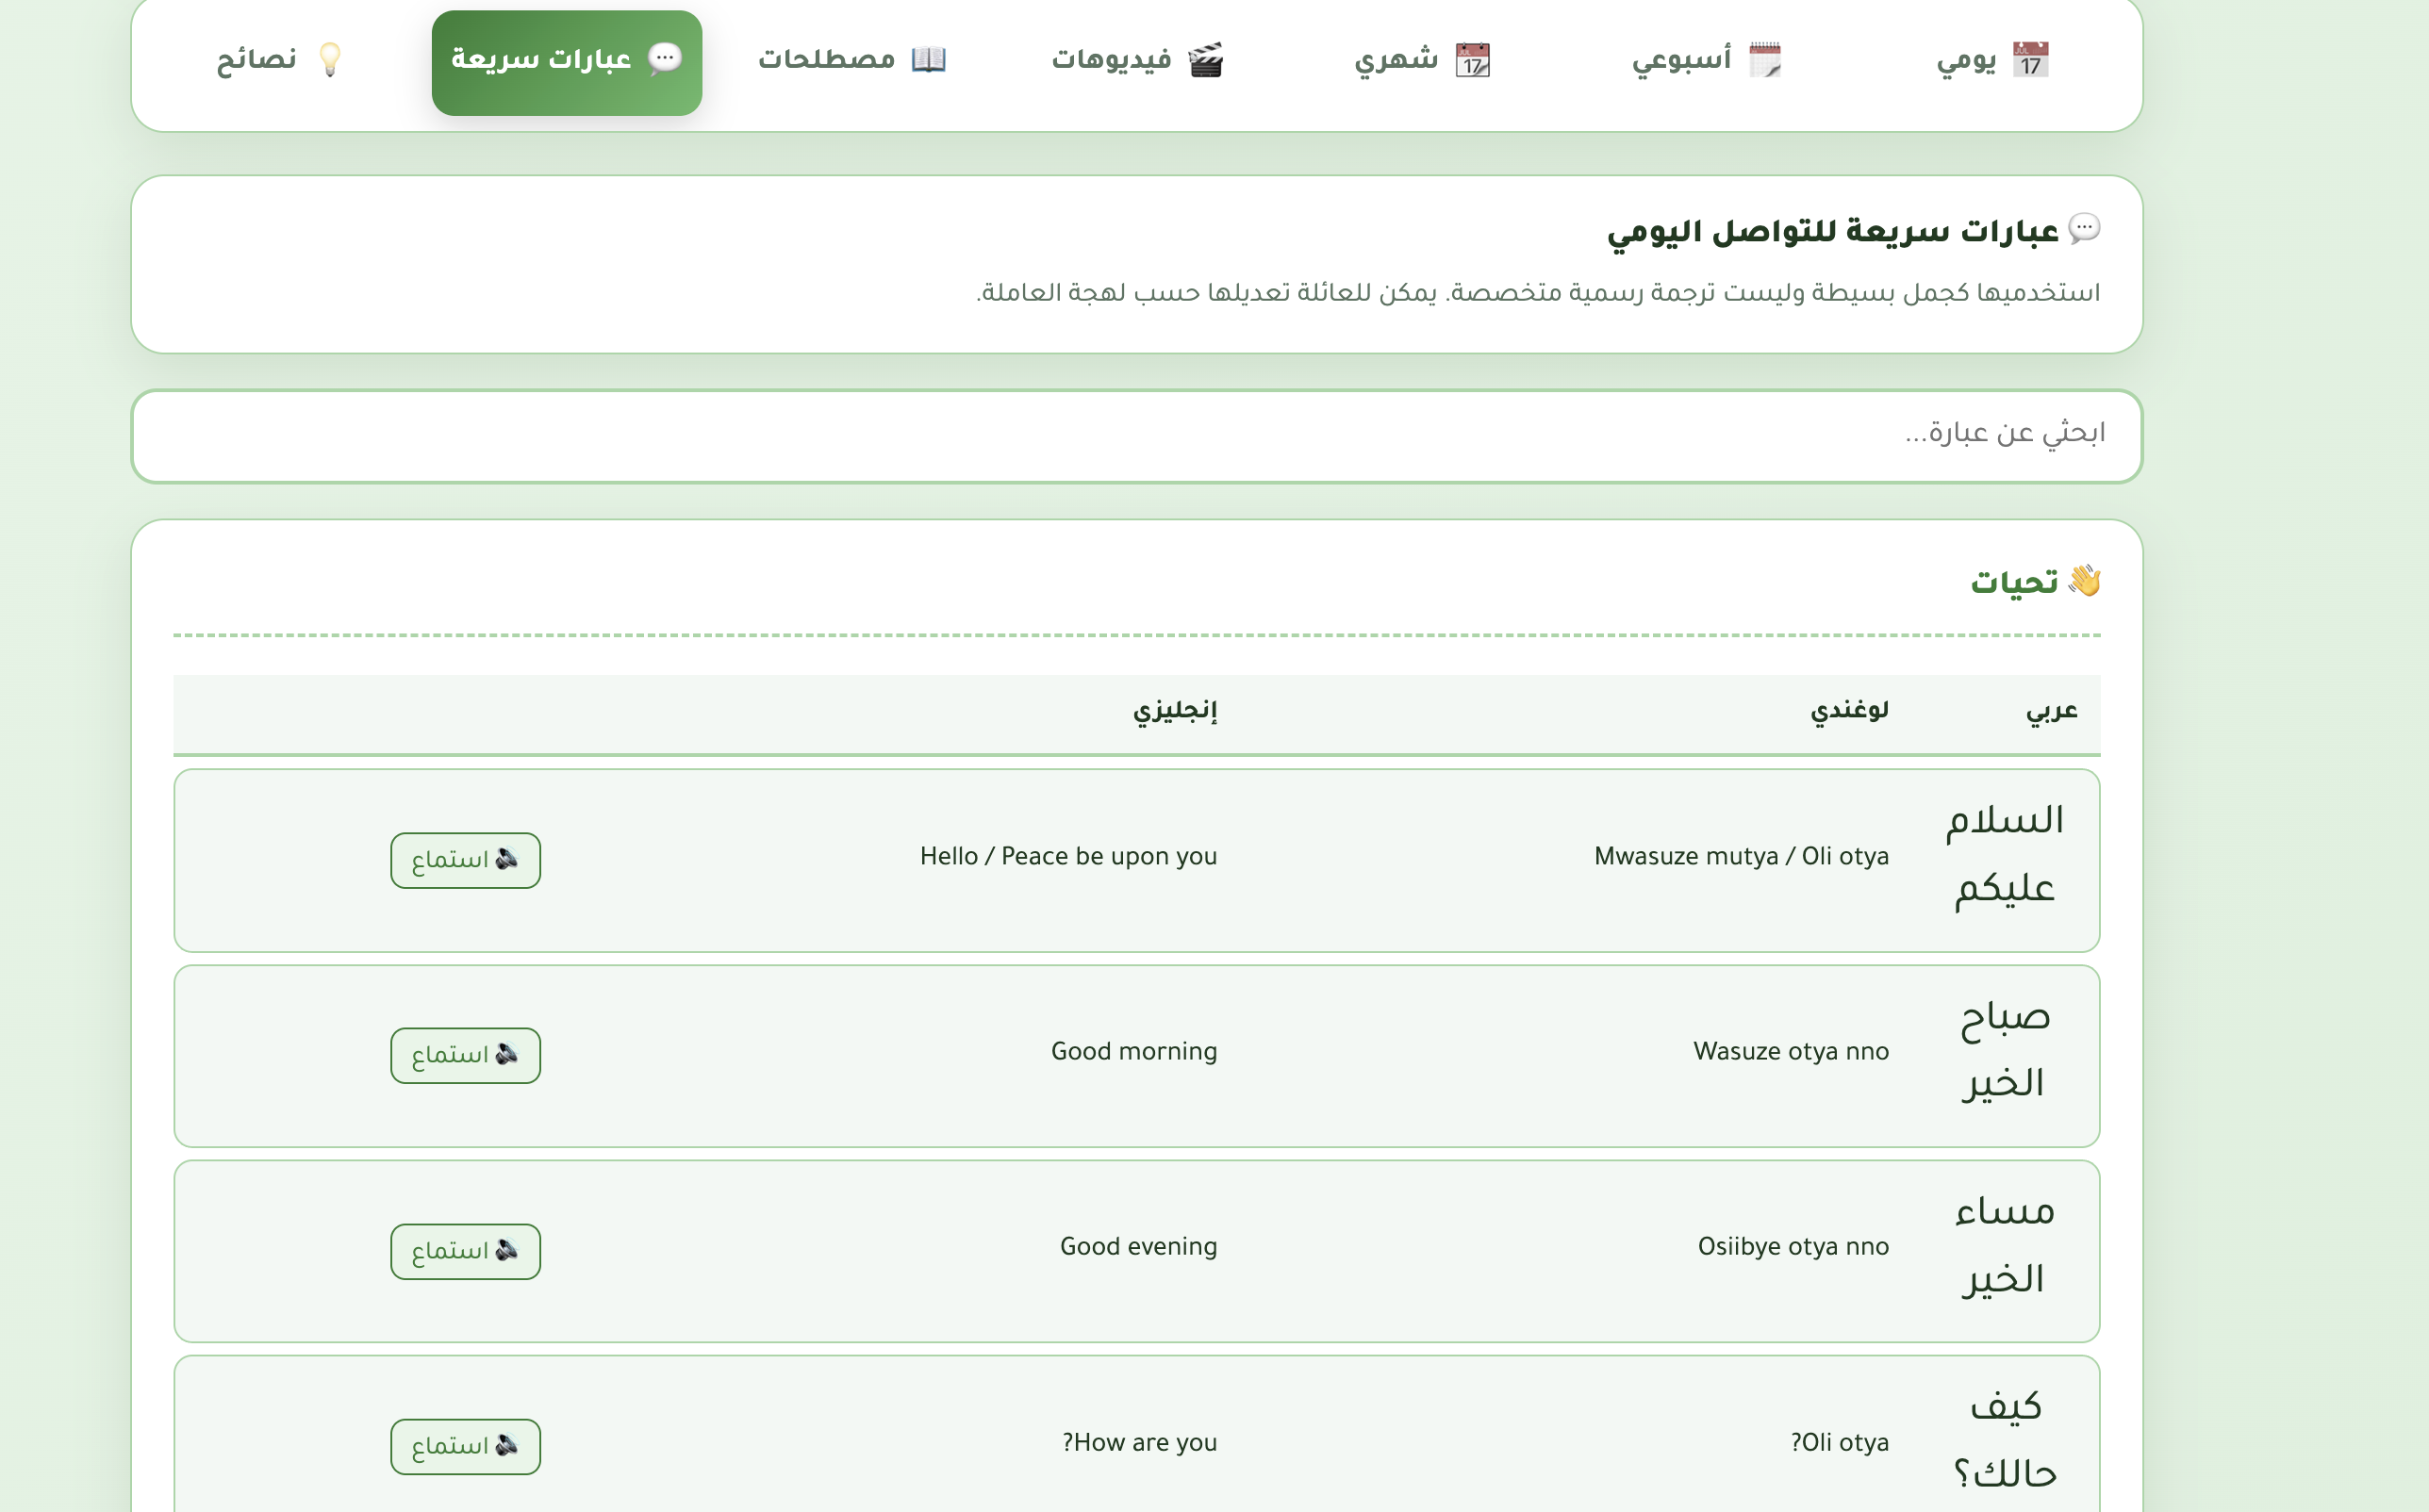Select the Luganda text Oli otya?
Viewport: 2429px width, 1512px height.
click(x=1839, y=1443)
